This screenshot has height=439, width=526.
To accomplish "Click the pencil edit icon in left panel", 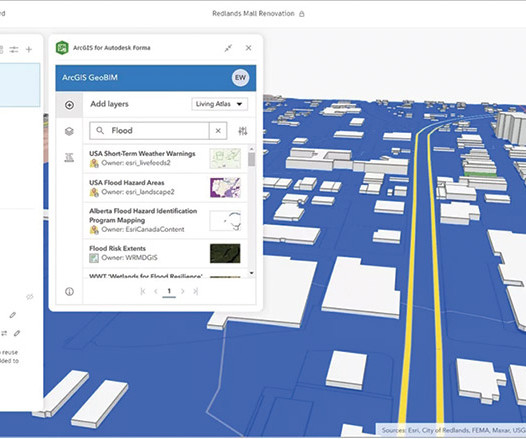I will point(13,315).
